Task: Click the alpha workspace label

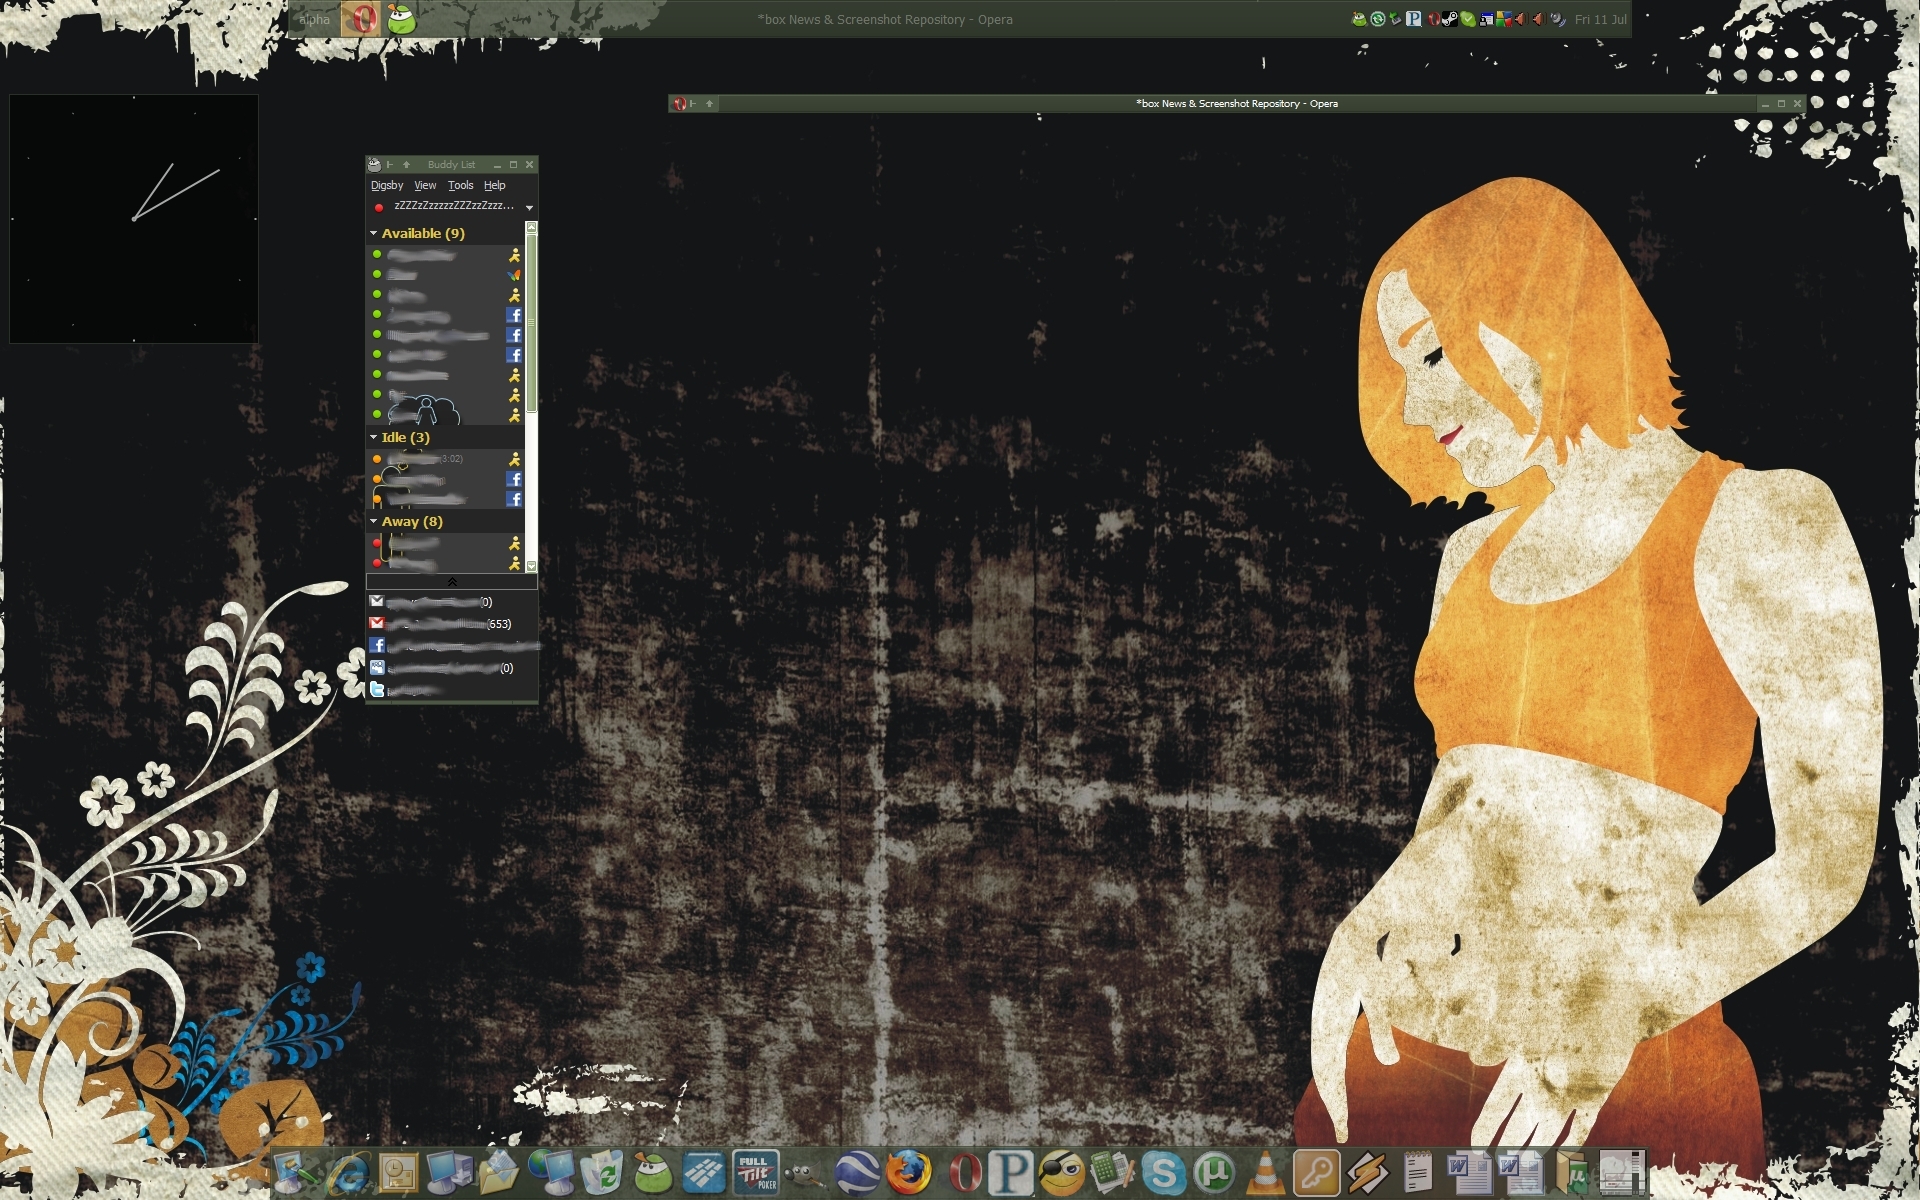Action: point(314,19)
